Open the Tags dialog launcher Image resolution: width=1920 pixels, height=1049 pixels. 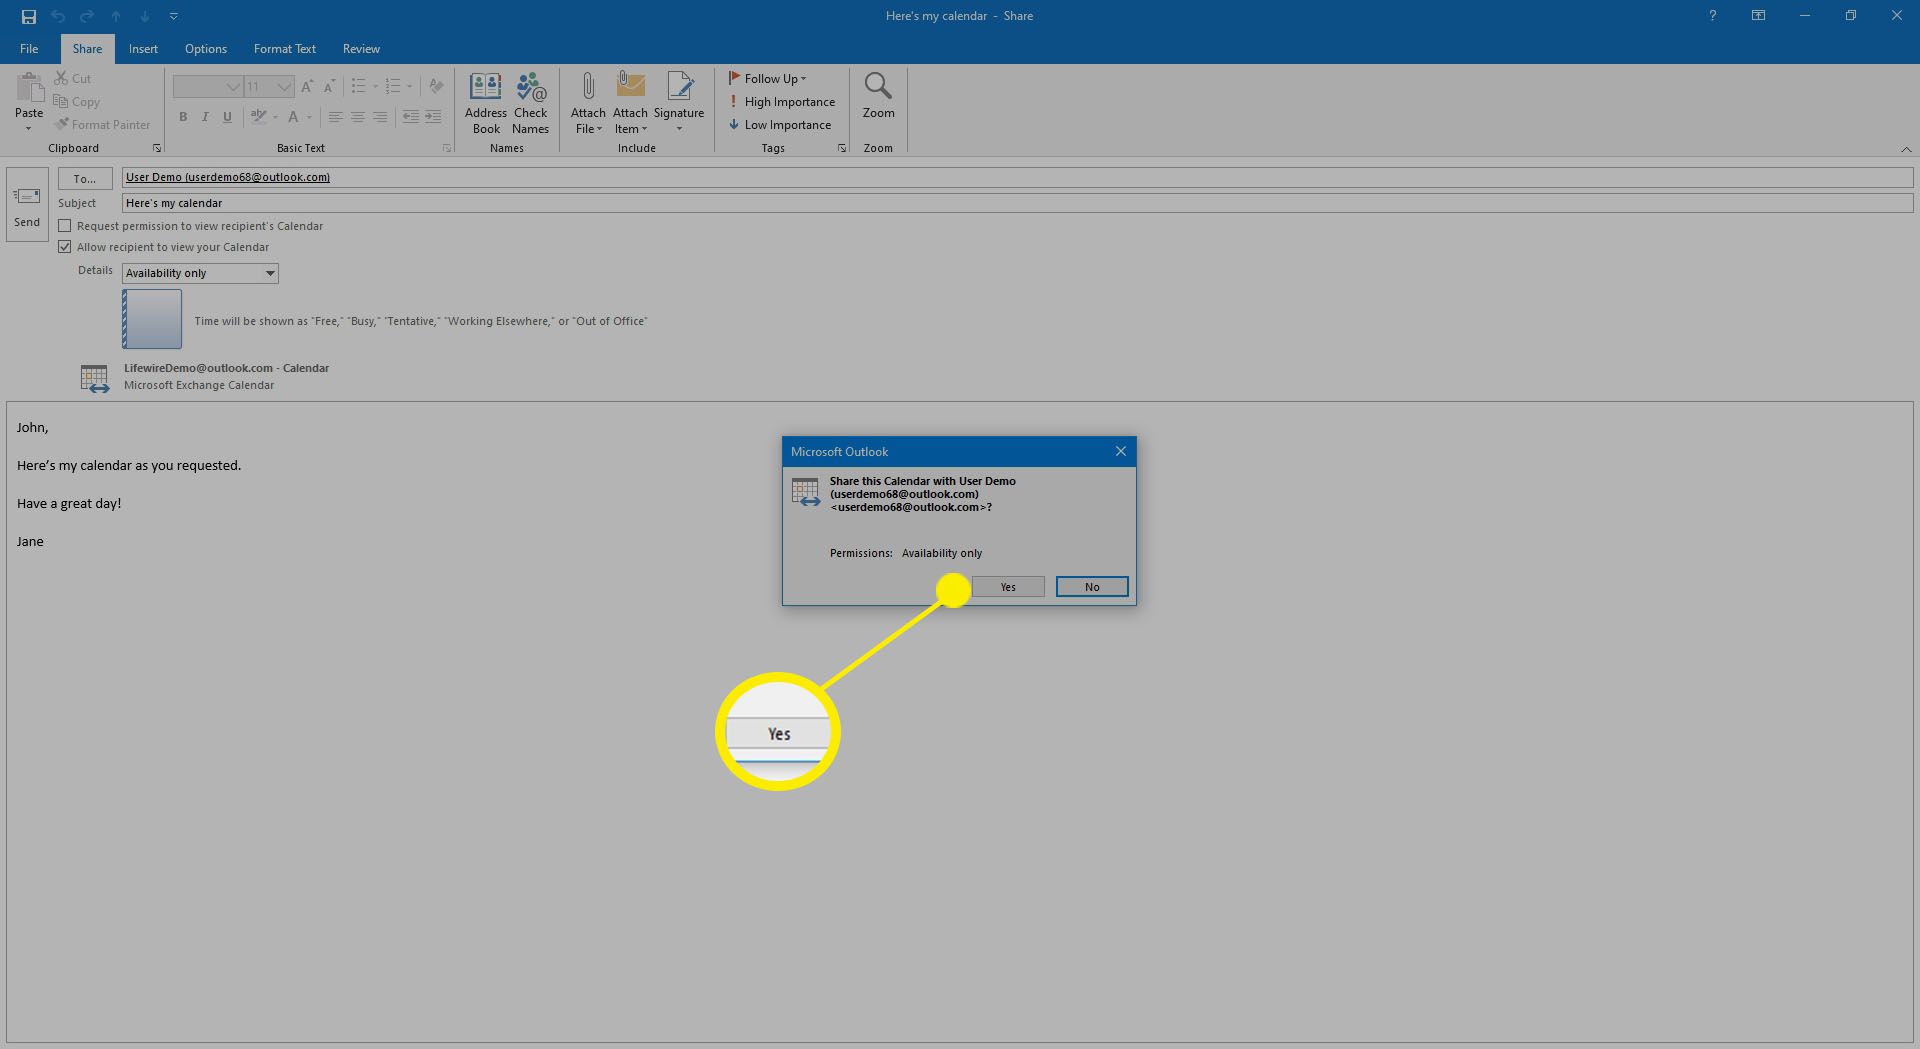842,148
